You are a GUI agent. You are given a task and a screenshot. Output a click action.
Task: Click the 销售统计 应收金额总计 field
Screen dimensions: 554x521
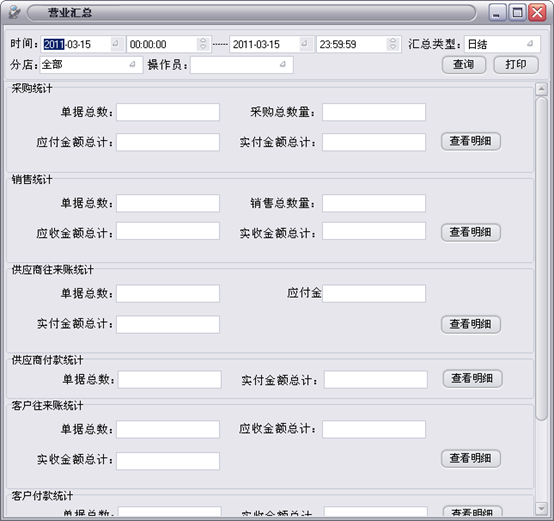[x=168, y=231]
